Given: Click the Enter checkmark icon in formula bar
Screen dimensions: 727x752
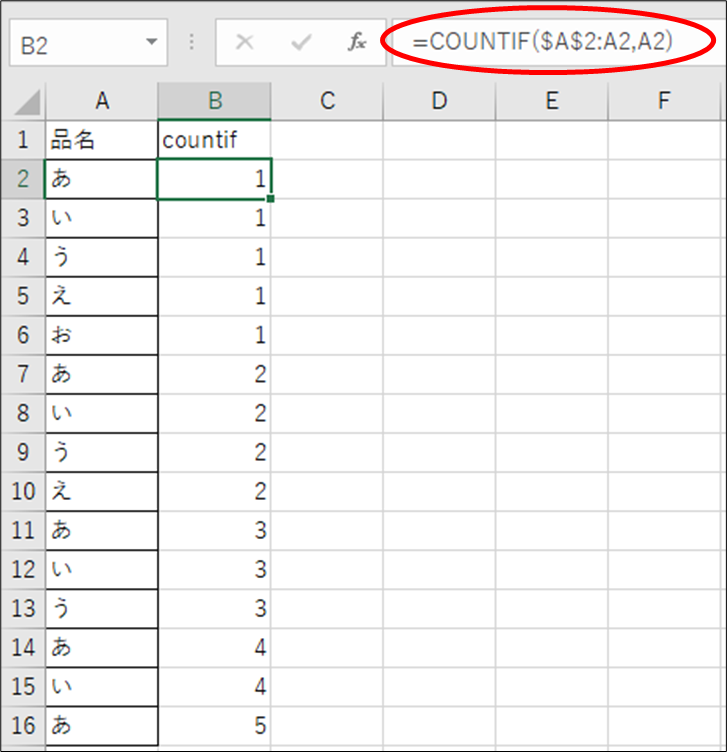Looking at the screenshot, I should coord(300,43).
